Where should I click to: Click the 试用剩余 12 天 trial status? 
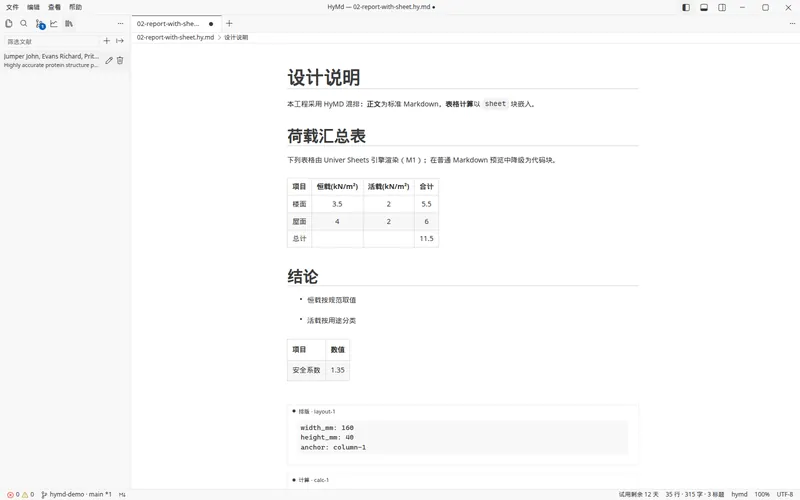pos(638,494)
